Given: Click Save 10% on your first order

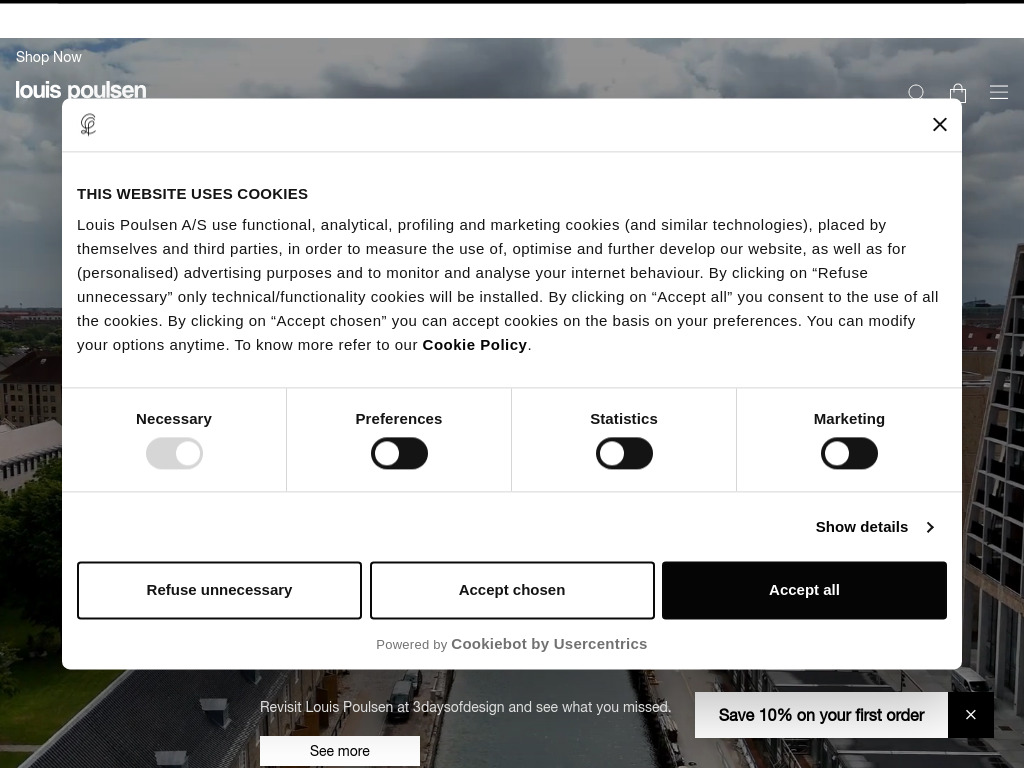Looking at the screenshot, I should (822, 715).
